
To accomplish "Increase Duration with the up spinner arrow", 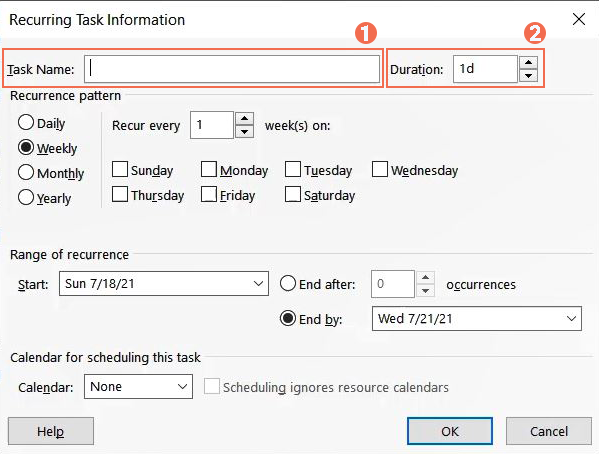I will pos(528,62).
